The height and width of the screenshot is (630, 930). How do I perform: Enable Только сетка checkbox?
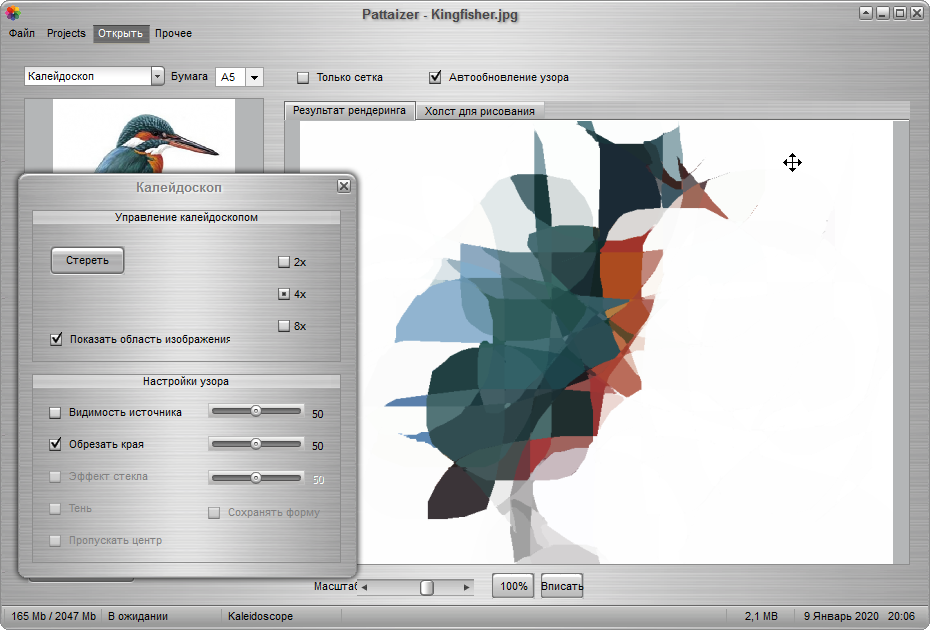coord(303,78)
